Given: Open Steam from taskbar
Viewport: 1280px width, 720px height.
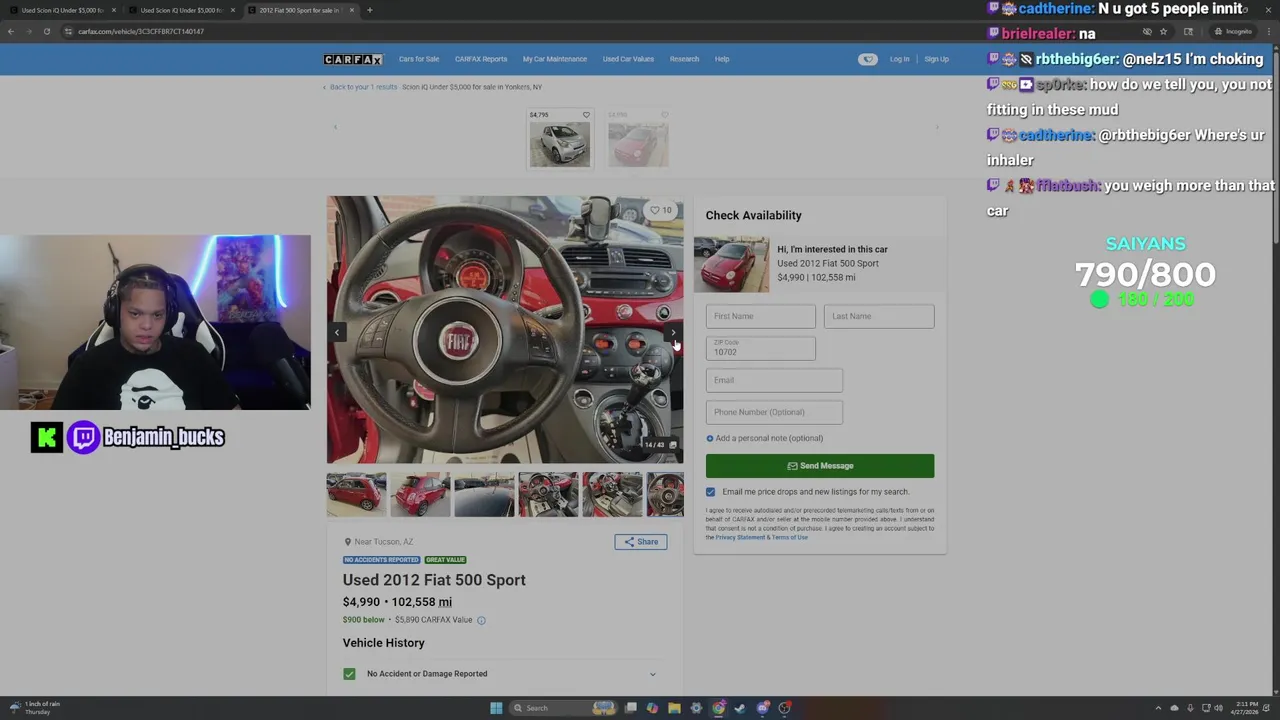Looking at the screenshot, I should click(x=740, y=708).
